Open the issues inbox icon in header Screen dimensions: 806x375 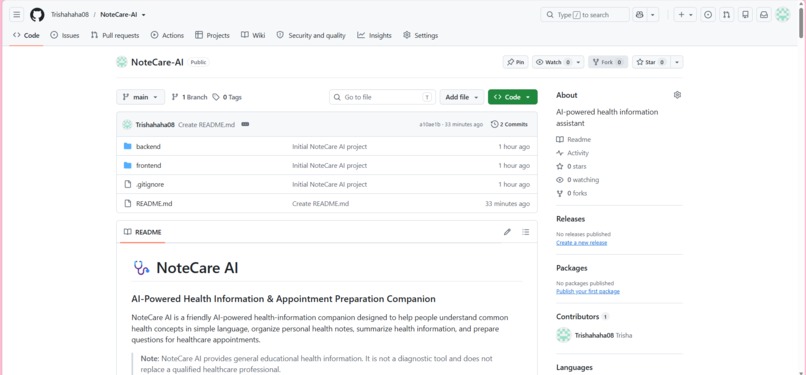point(708,15)
